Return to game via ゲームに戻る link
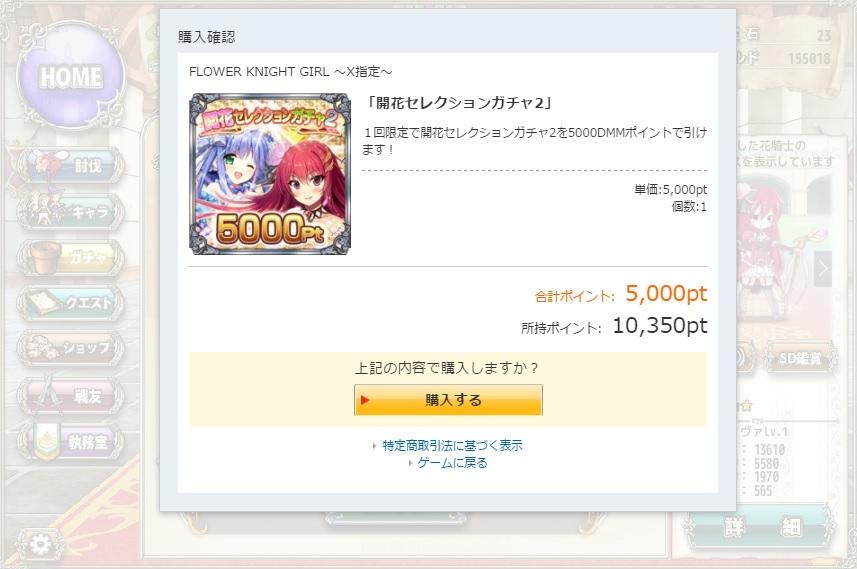 tap(452, 463)
